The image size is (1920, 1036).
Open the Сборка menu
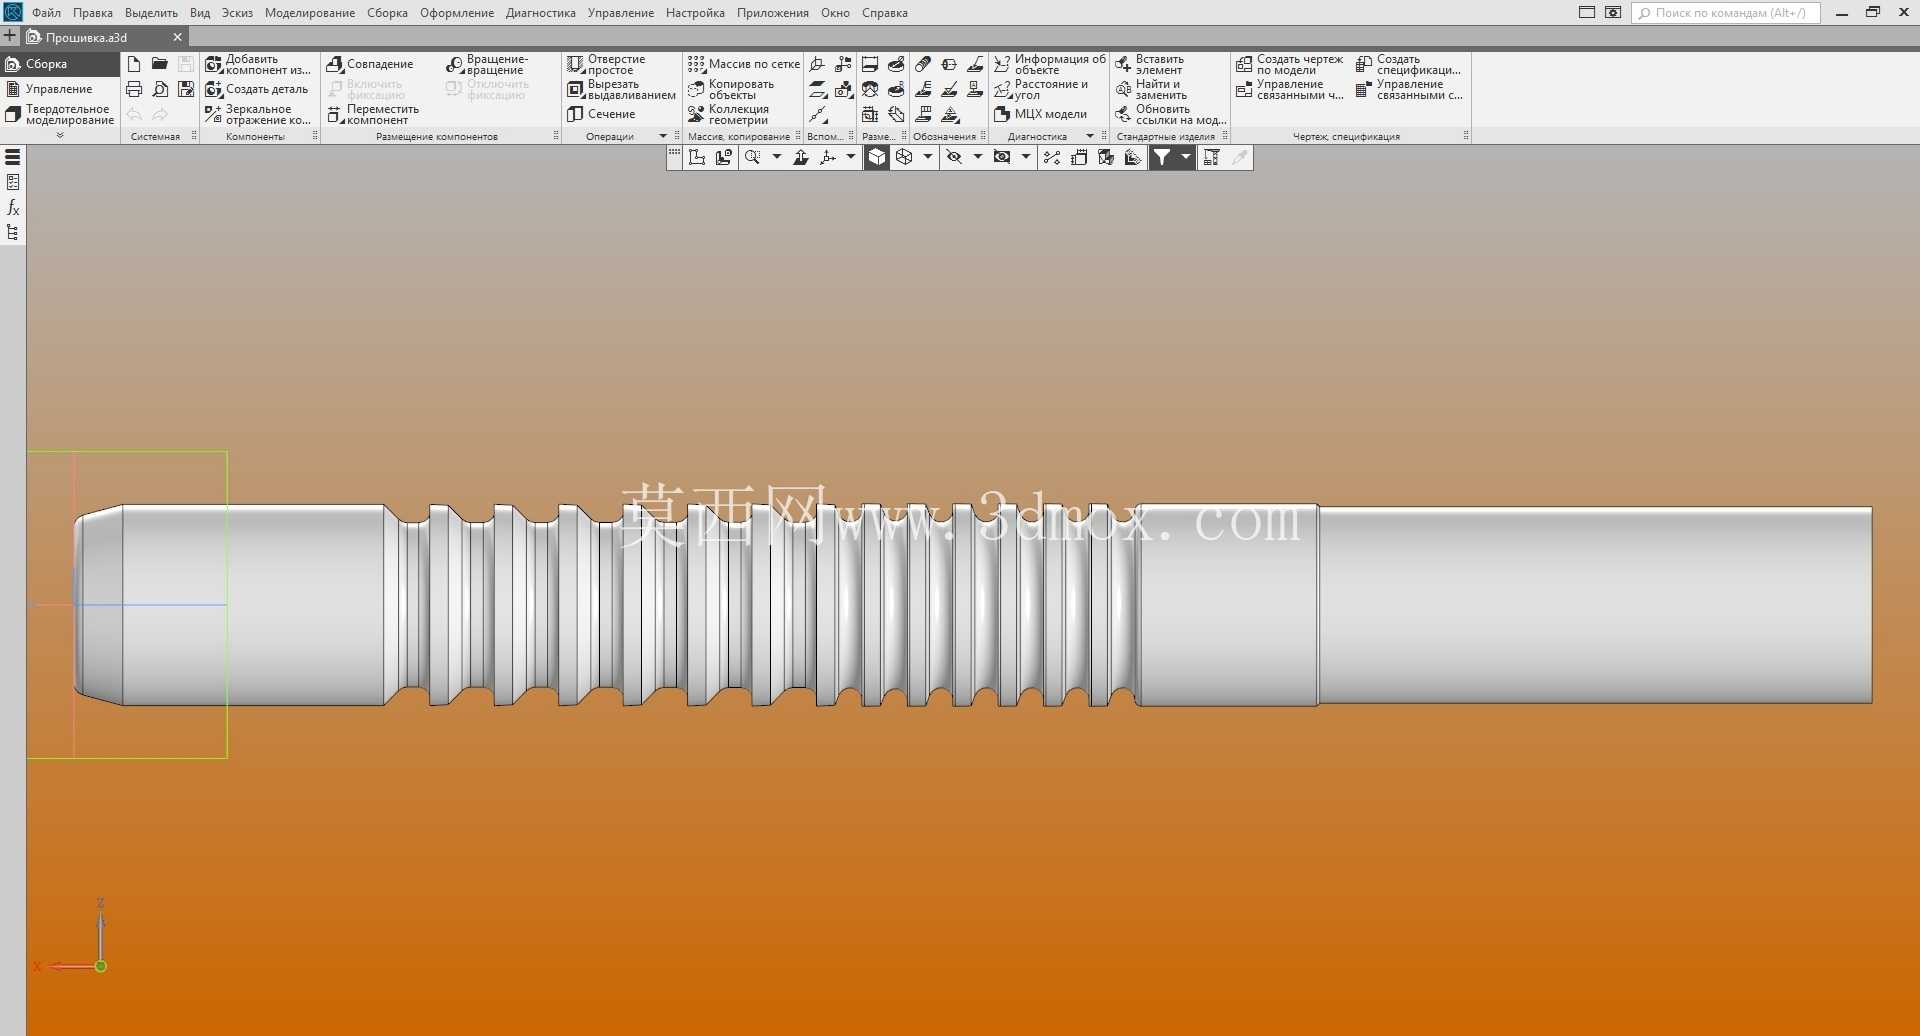tap(387, 13)
